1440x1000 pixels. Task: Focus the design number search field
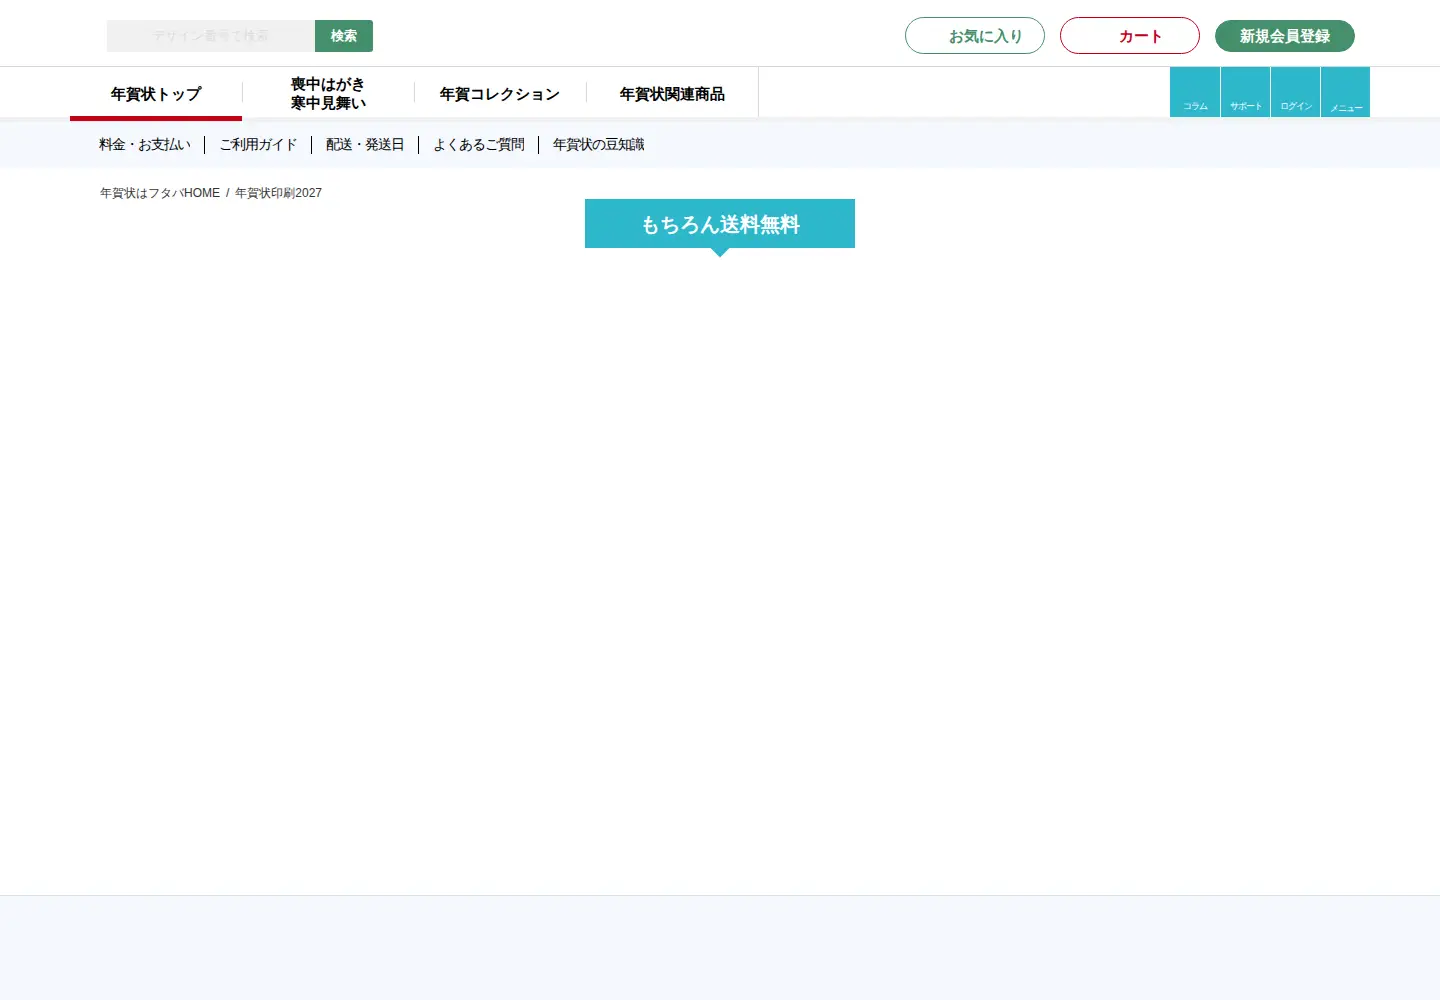pyautogui.click(x=211, y=36)
